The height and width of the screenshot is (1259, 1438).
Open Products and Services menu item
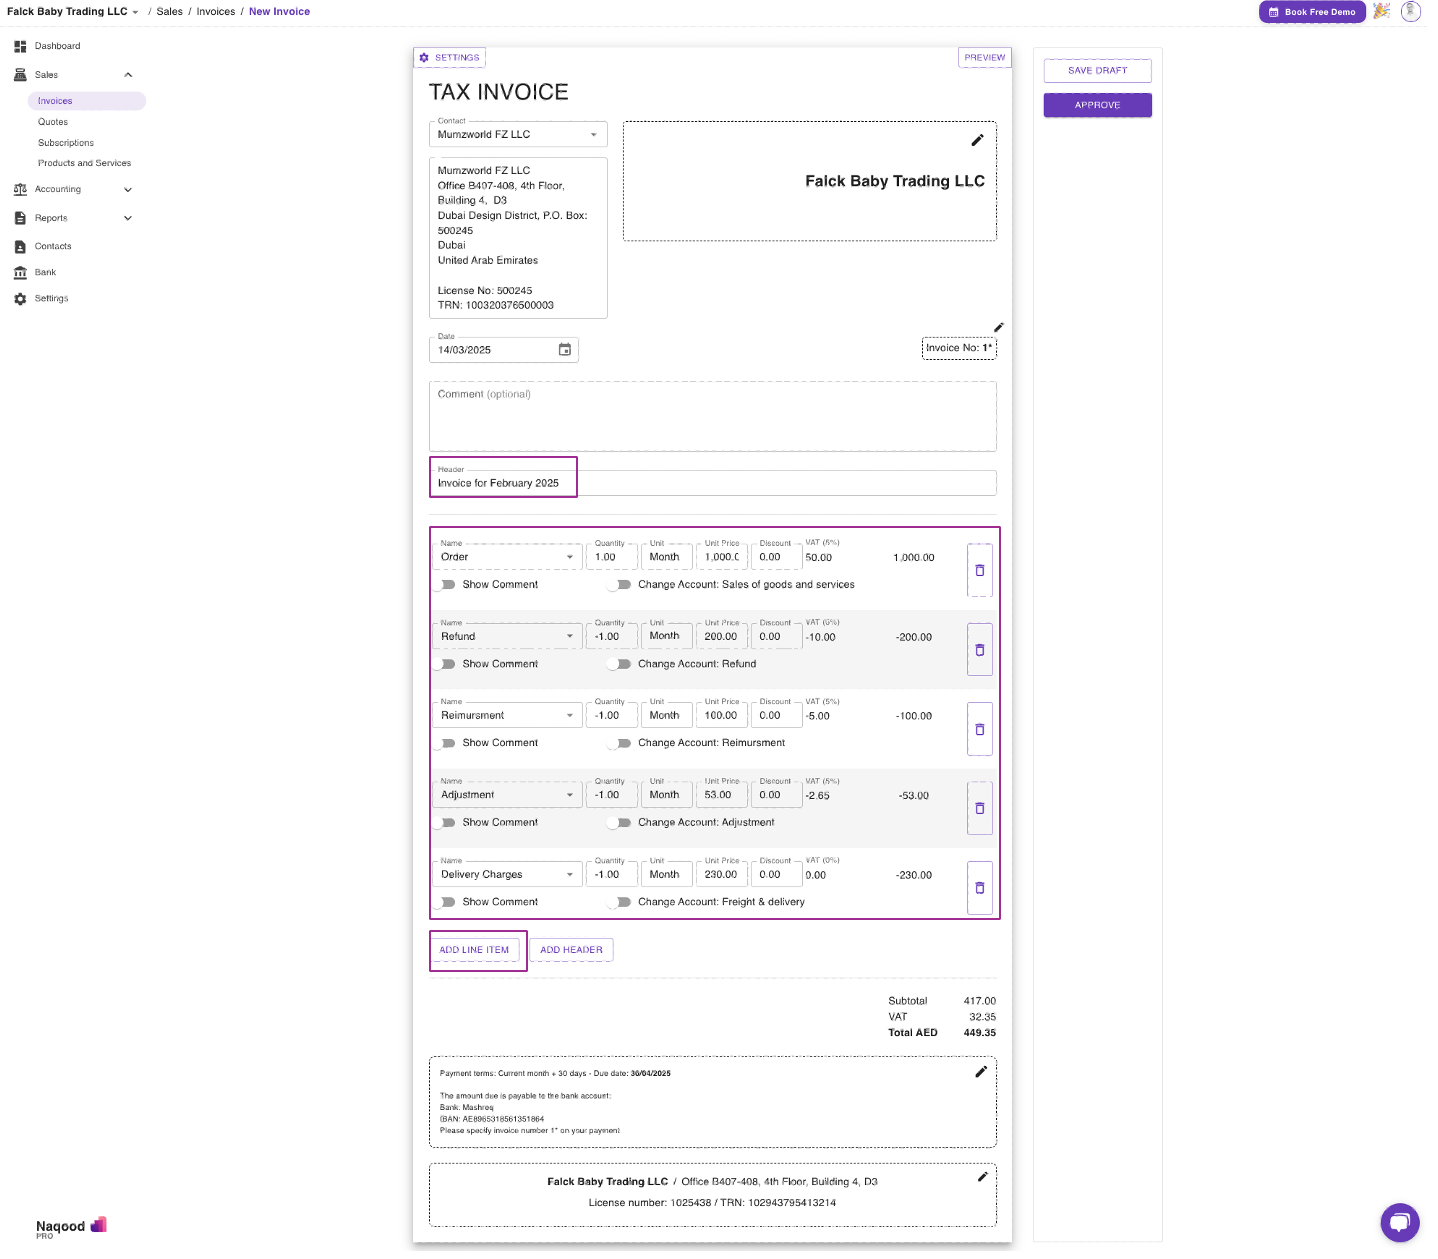(84, 163)
